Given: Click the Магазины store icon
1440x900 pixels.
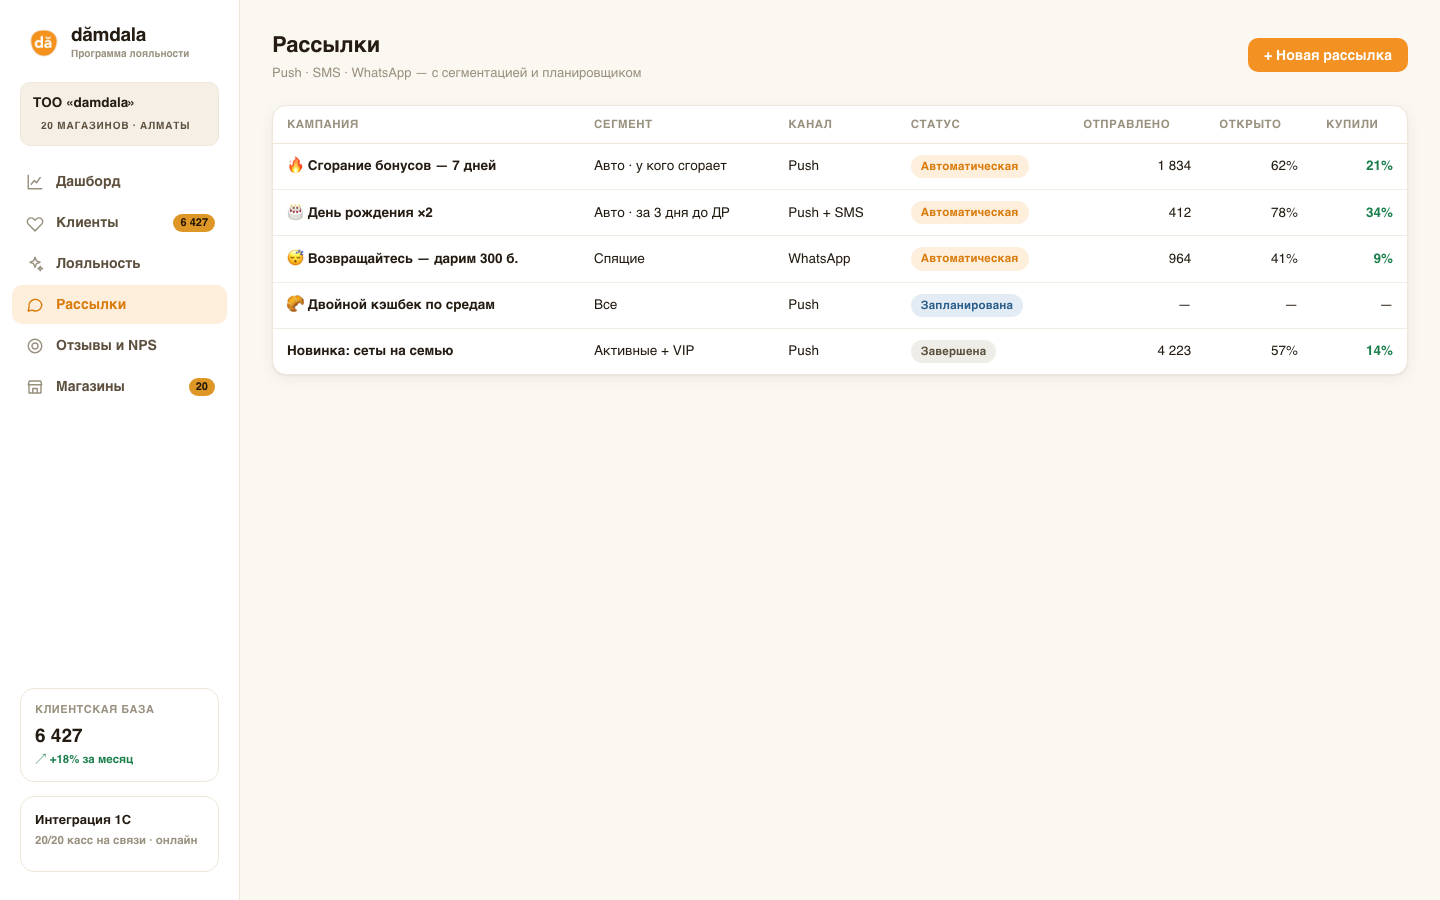Looking at the screenshot, I should (x=35, y=387).
